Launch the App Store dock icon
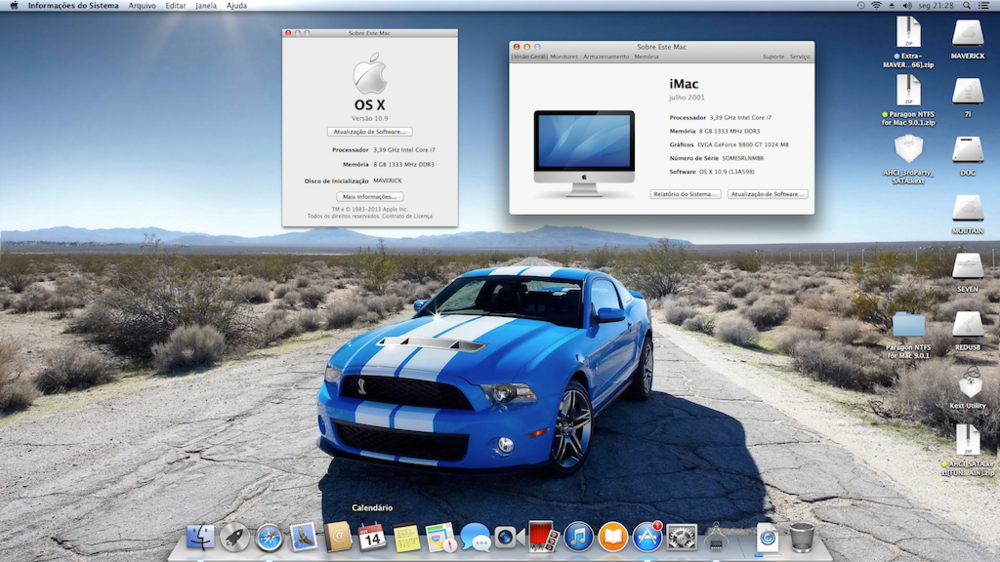Viewport: 1000px width, 562px height. tap(647, 538)
